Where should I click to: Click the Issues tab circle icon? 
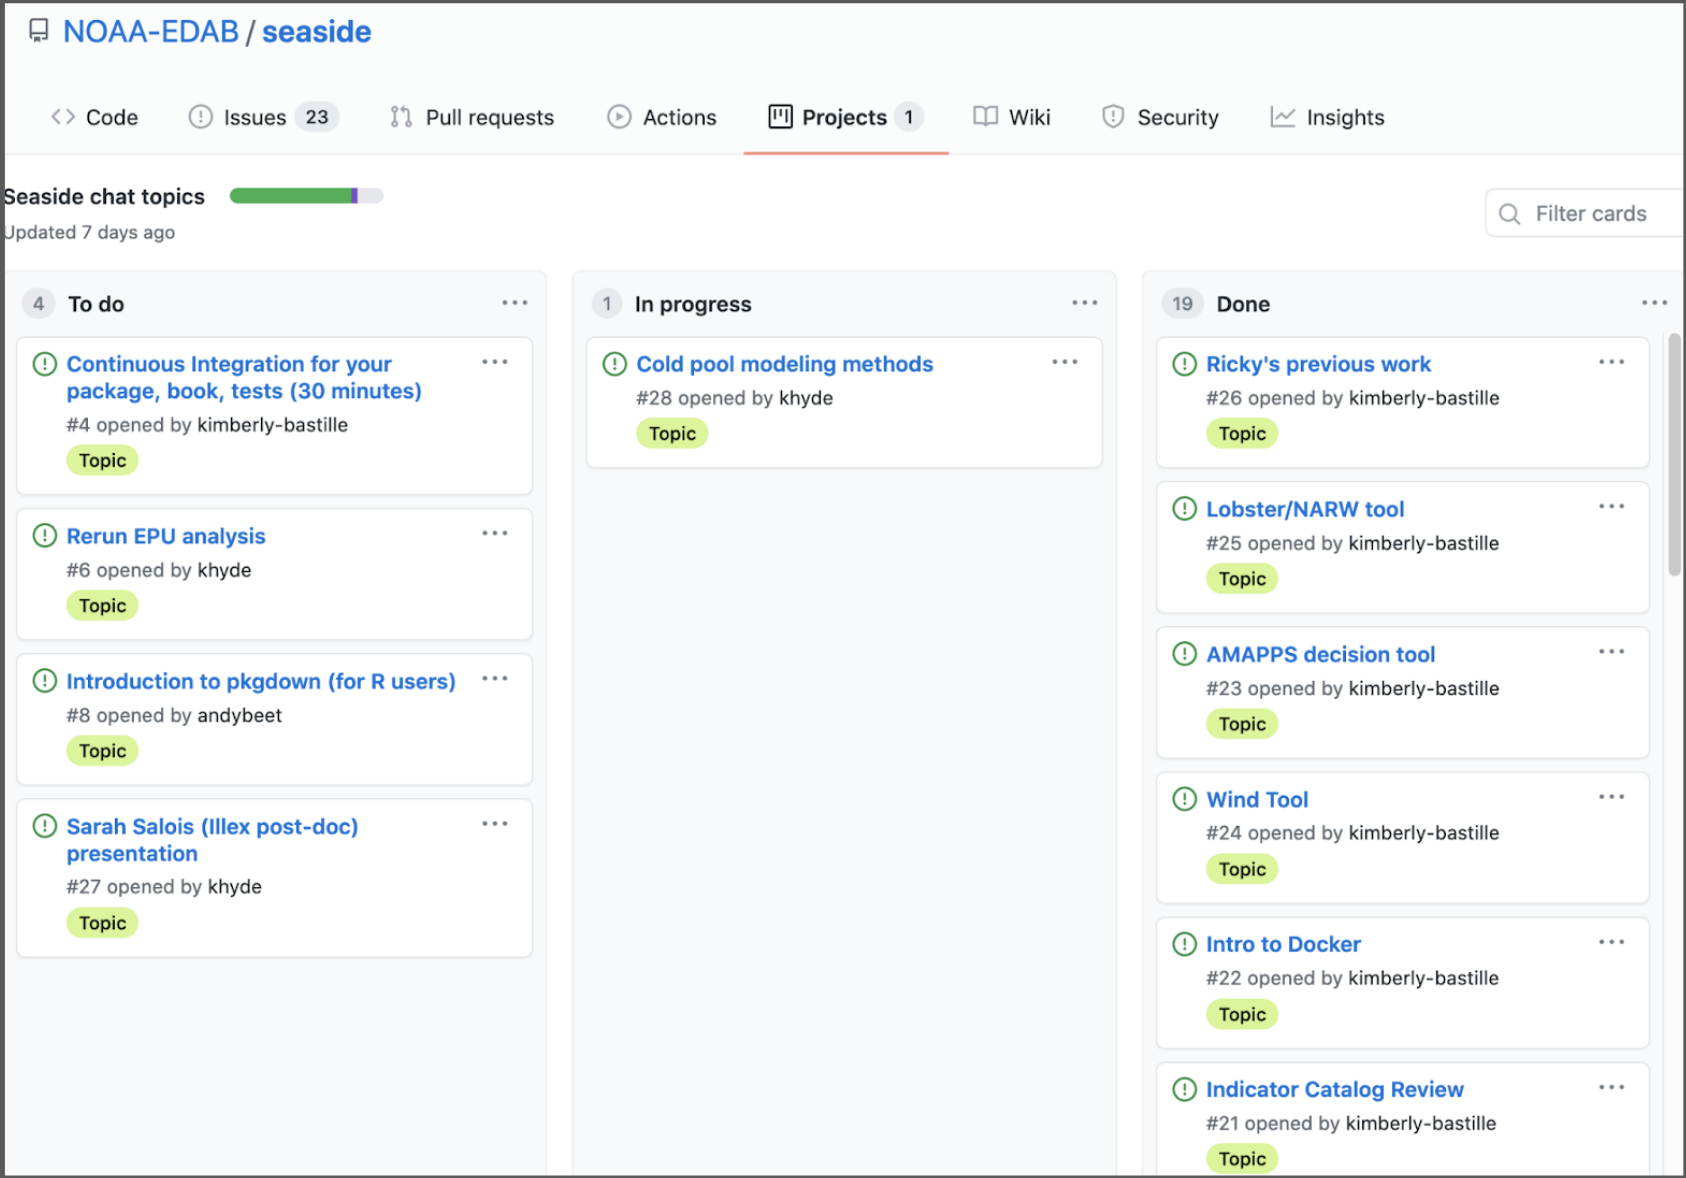pyautogui.click(x=200, y=117)
